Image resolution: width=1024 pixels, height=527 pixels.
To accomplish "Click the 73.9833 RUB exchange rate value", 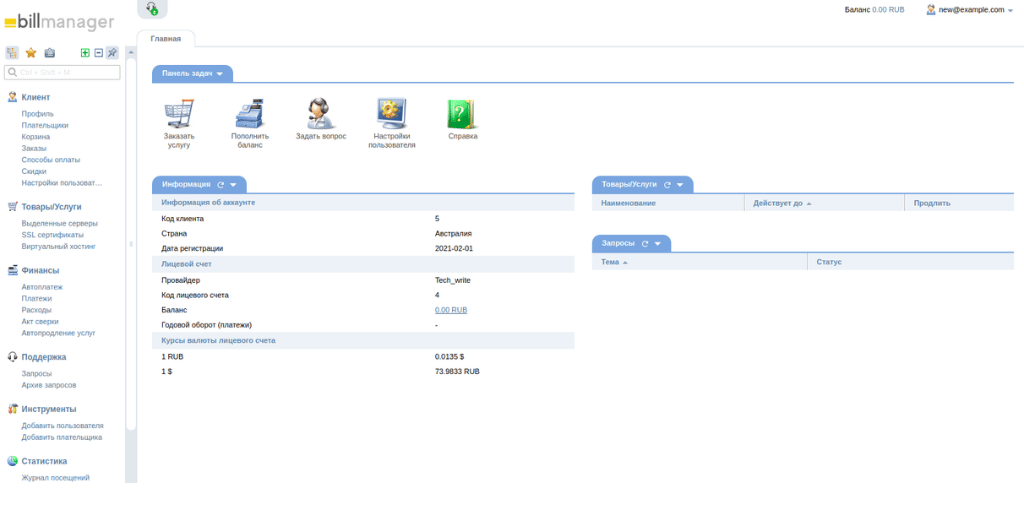I will point(457,372).
